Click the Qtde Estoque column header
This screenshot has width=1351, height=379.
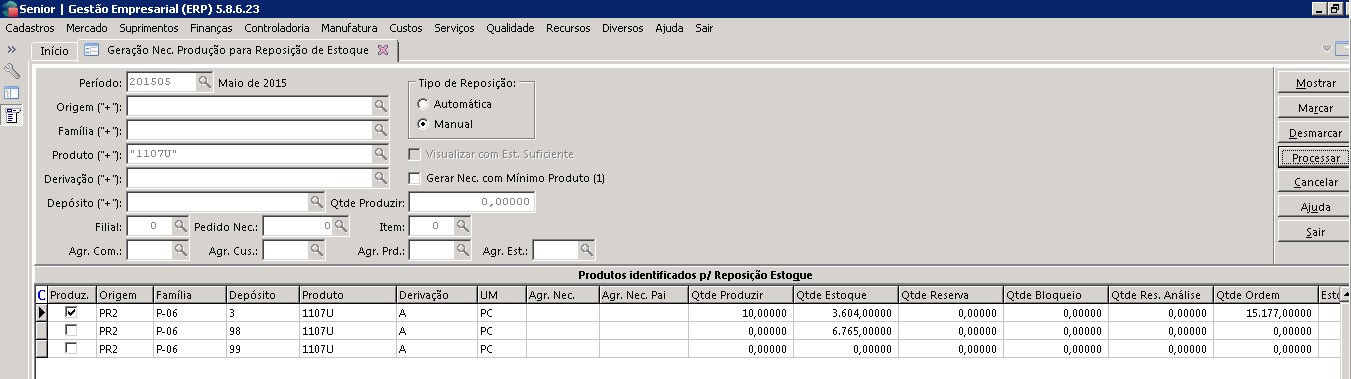coord(845,295)
